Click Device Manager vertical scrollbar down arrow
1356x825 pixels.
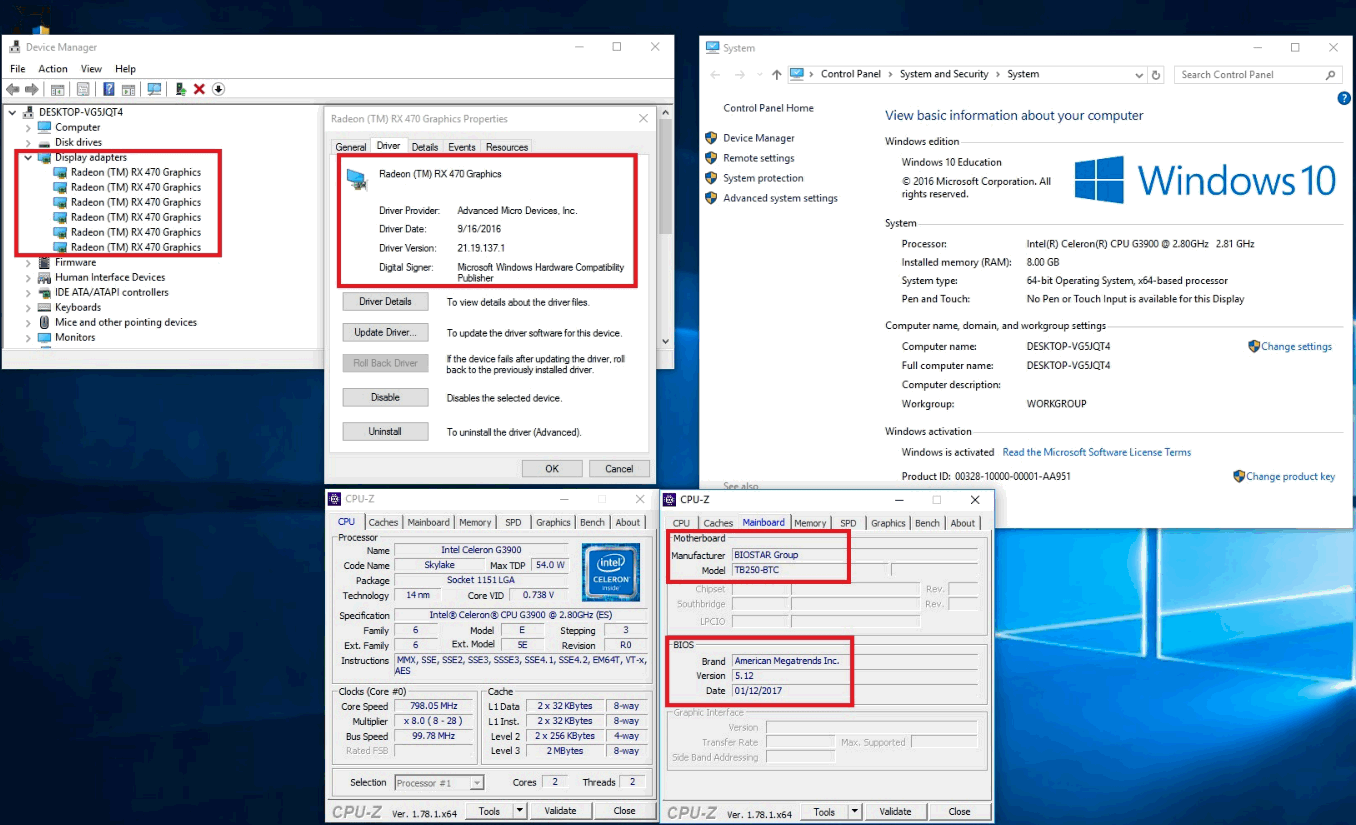[x=666, y=341]
